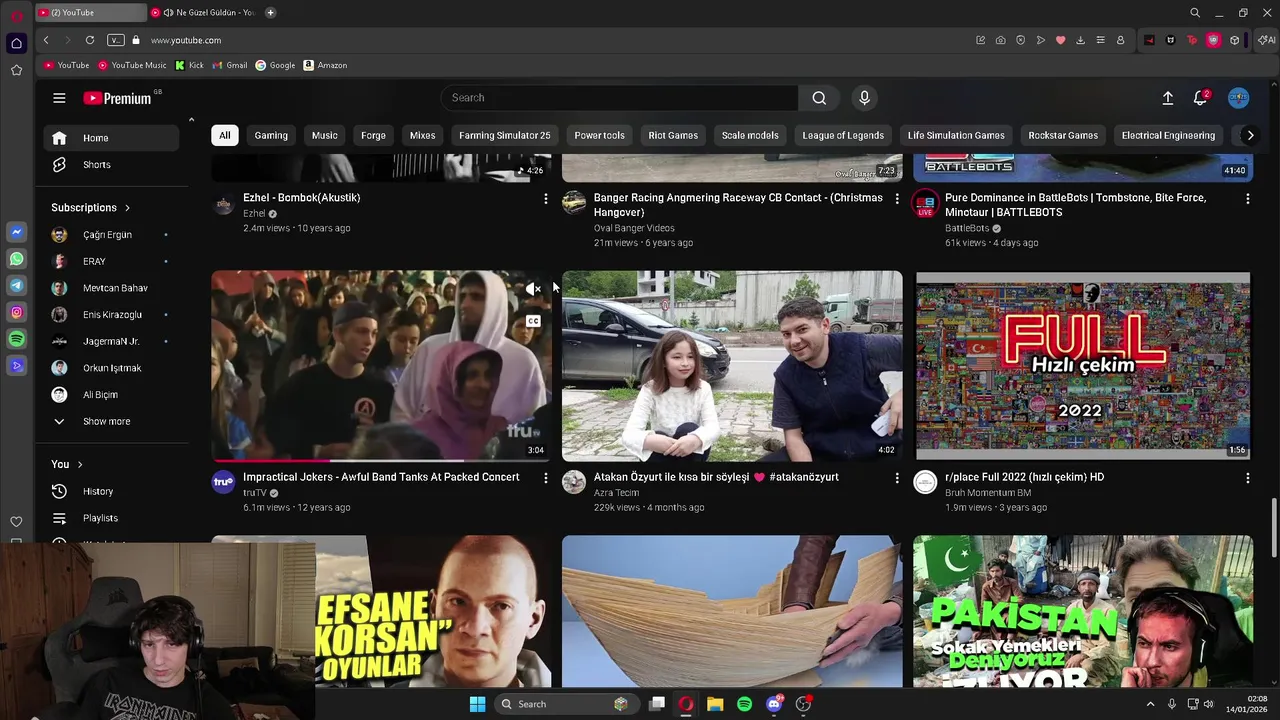
Task: Open the YouTube hamburger guide menu
Action: click(x=59, y=98)
